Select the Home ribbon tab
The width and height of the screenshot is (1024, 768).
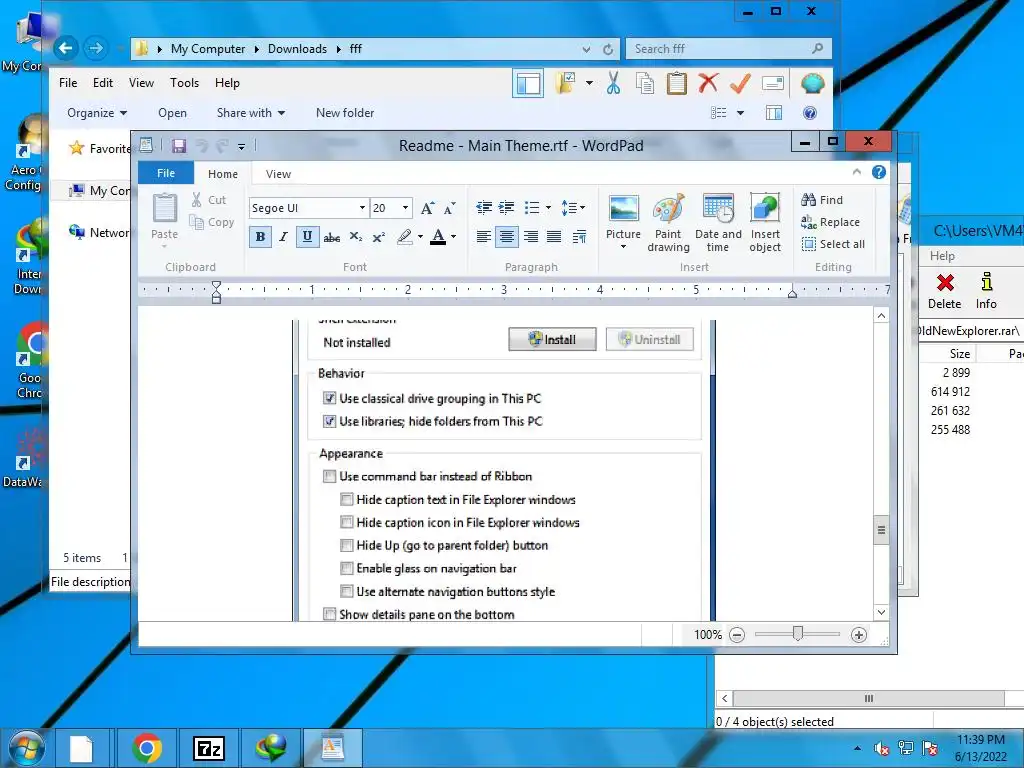223,174
